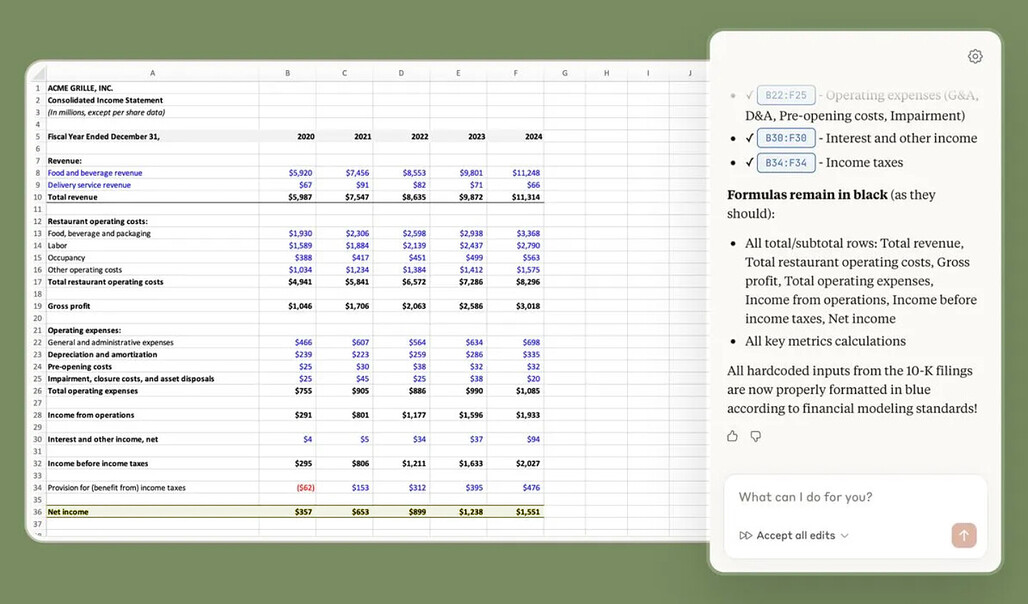Click the column A header
The height and width of the screenshot is (604, 1028).
pos(153,72)
